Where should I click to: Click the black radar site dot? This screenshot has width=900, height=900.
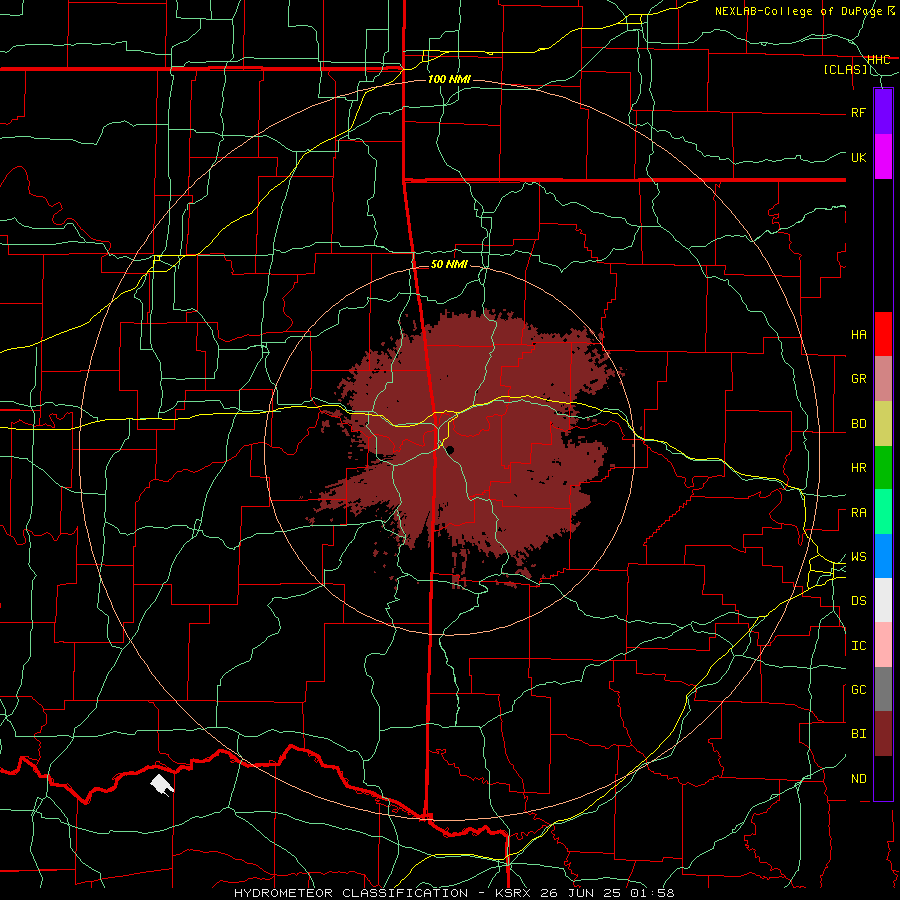450,450
